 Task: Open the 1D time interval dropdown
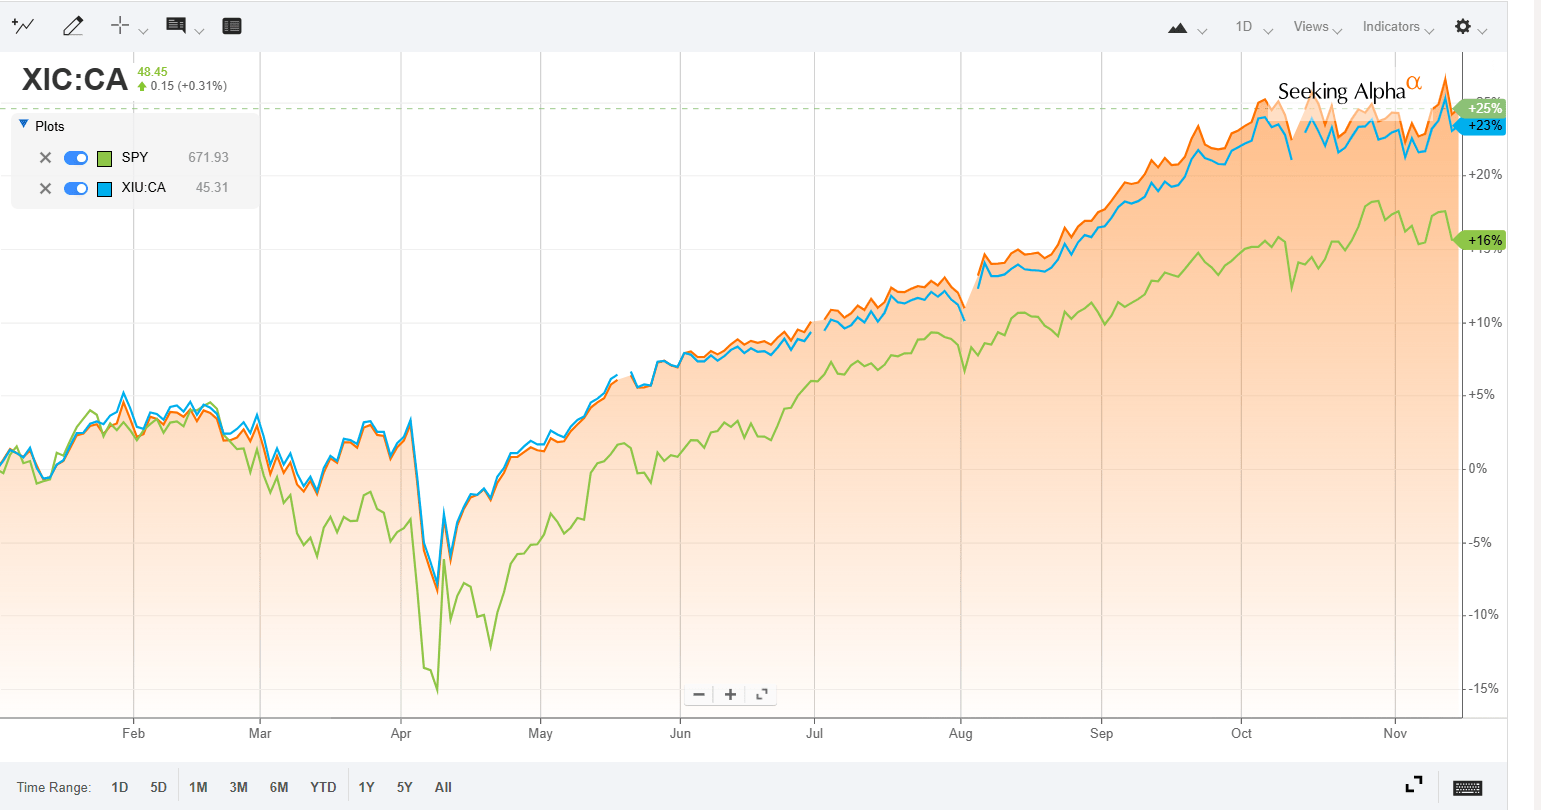tap(1247, 27)
